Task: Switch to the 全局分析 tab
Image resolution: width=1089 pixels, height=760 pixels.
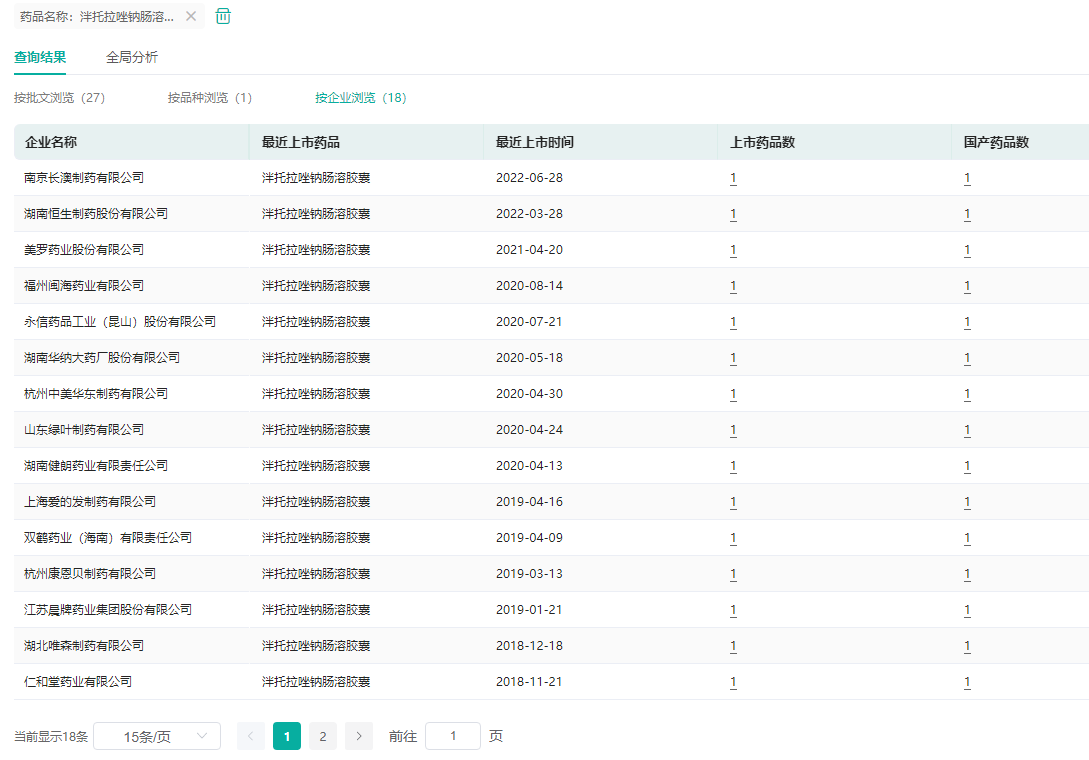Action: (132, 57)
